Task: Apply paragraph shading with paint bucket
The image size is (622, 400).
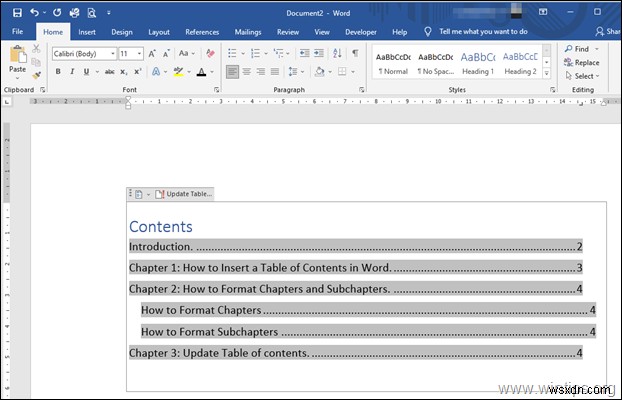Action: click(319, 72)
